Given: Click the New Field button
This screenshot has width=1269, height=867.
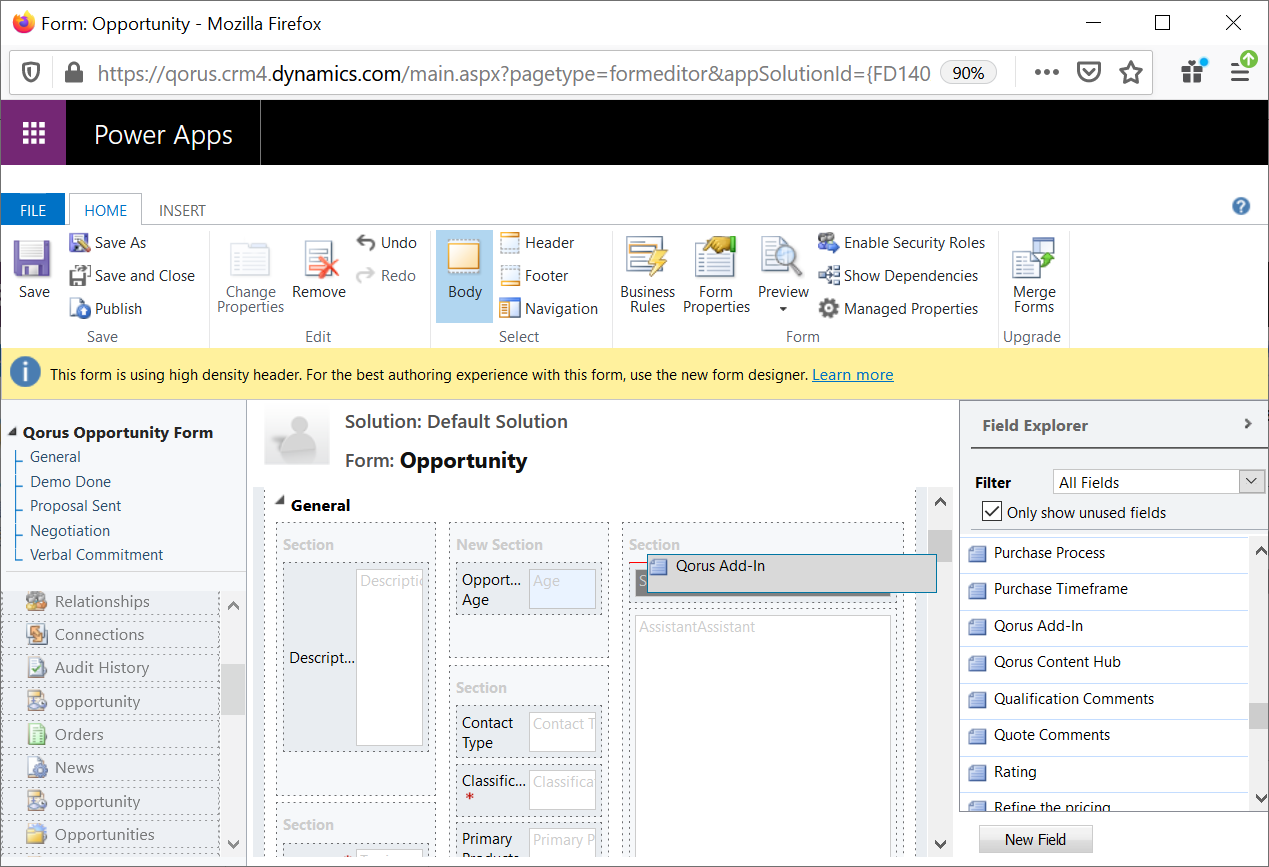Looking at the screenshot, I should [x=1035, y=839].
